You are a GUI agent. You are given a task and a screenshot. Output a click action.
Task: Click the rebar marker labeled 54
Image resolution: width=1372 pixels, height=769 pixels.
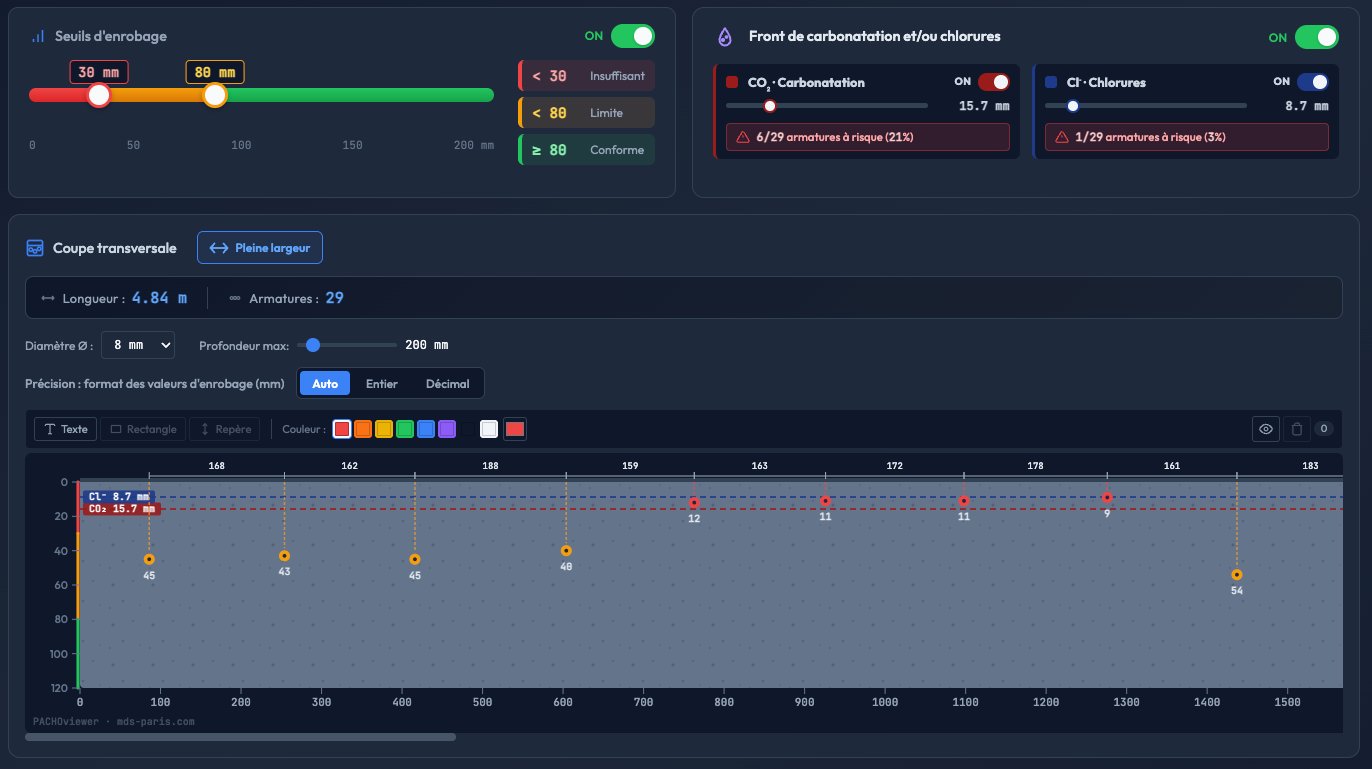[x=1237, y=575]
